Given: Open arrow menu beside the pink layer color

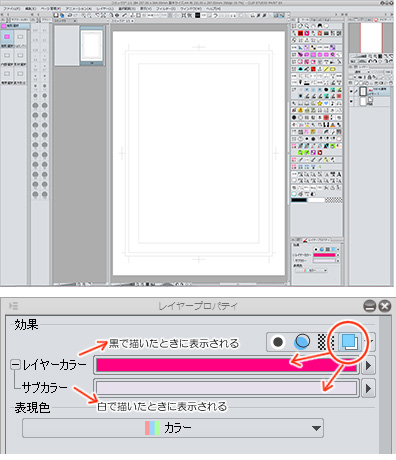Looking at the screenshot, I should [x=368, y=365].
